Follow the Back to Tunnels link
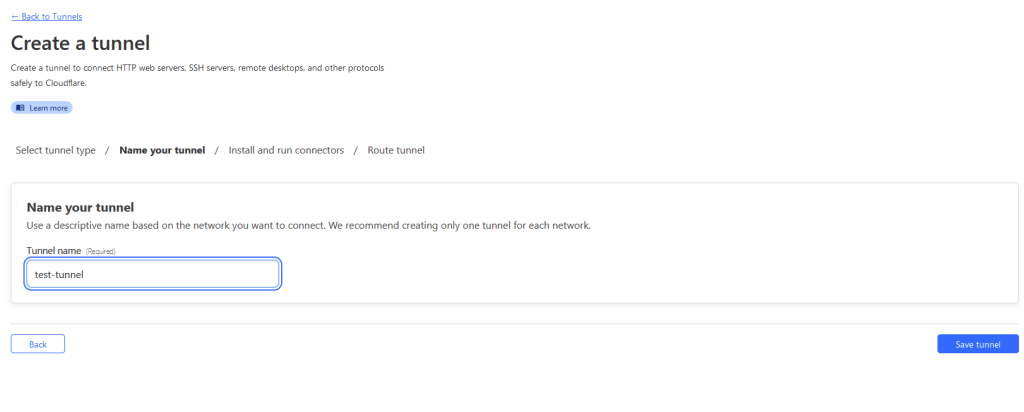 pyautogui.click(x=46, y=17)
